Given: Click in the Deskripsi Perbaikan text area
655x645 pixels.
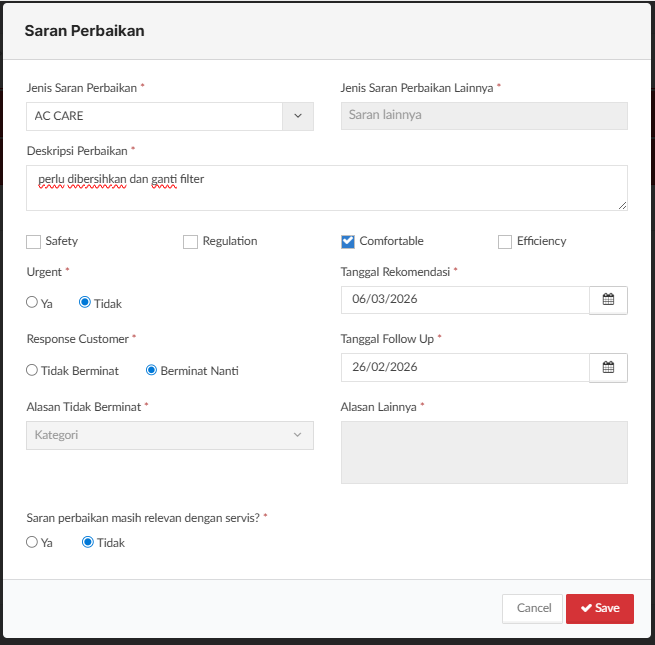Looking at the screenshot, I should pyautogui.click(x=327, y=188).
